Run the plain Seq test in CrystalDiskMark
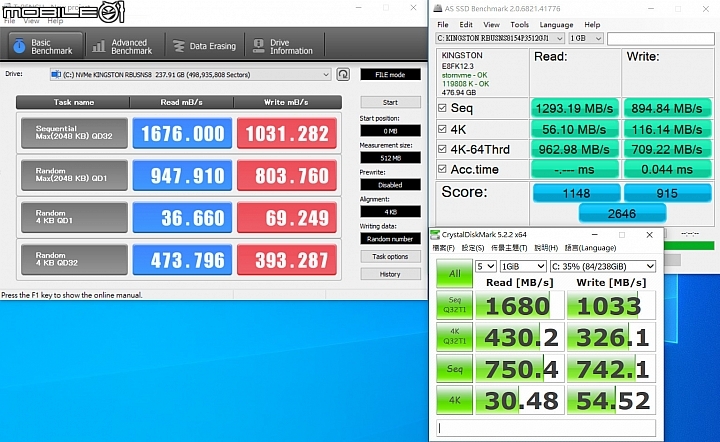Image resolution: width=720 pixels, height=442 pixels. [454, 369]
